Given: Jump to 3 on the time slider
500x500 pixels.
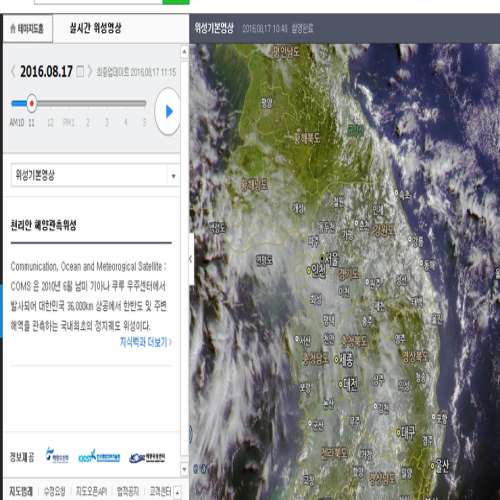Looking at the screenshot, I should [x=107, y=123].
